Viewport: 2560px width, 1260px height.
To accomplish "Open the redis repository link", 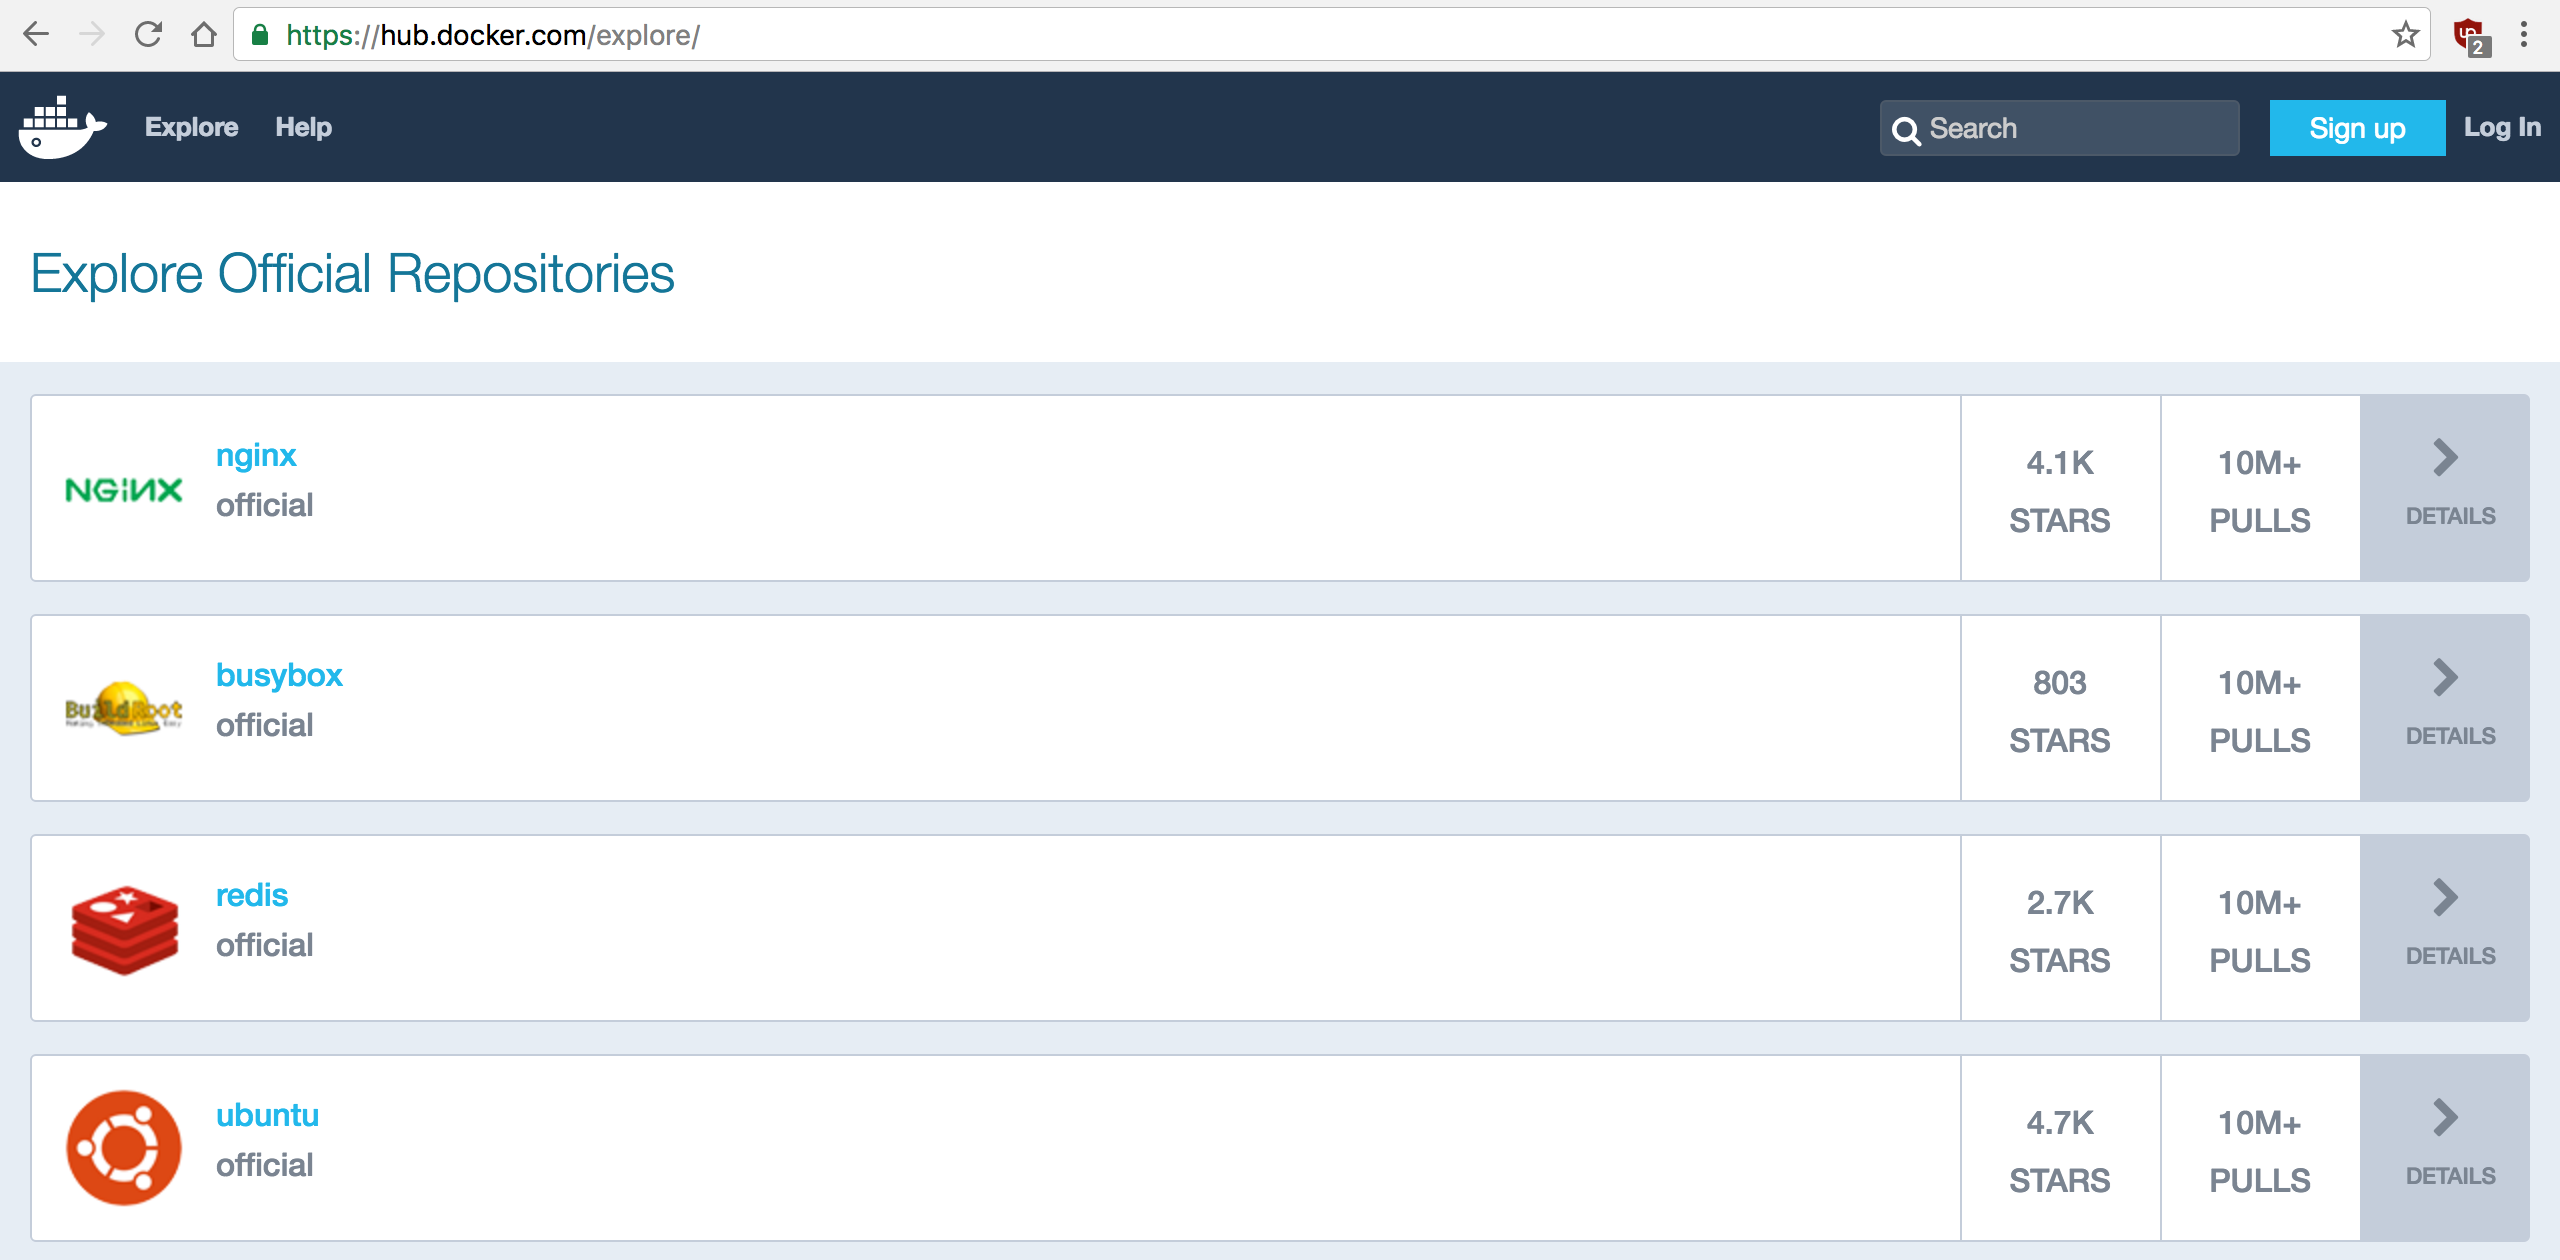I will 252,895.
